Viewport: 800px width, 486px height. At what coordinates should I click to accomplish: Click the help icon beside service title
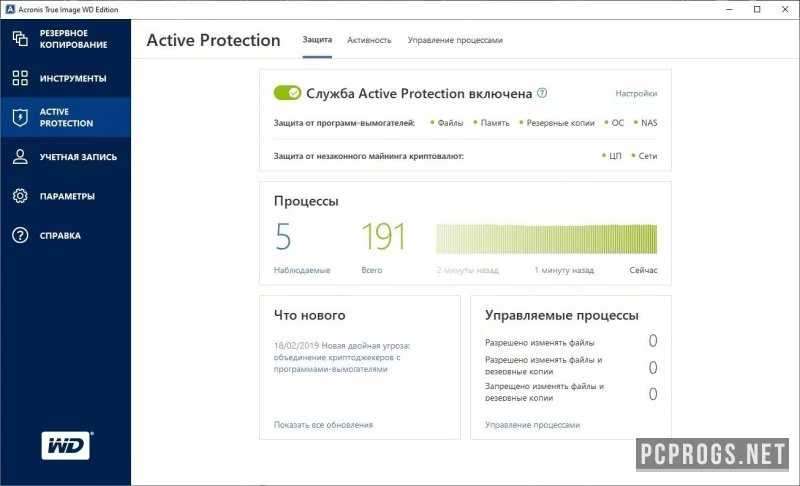point(542,93)
